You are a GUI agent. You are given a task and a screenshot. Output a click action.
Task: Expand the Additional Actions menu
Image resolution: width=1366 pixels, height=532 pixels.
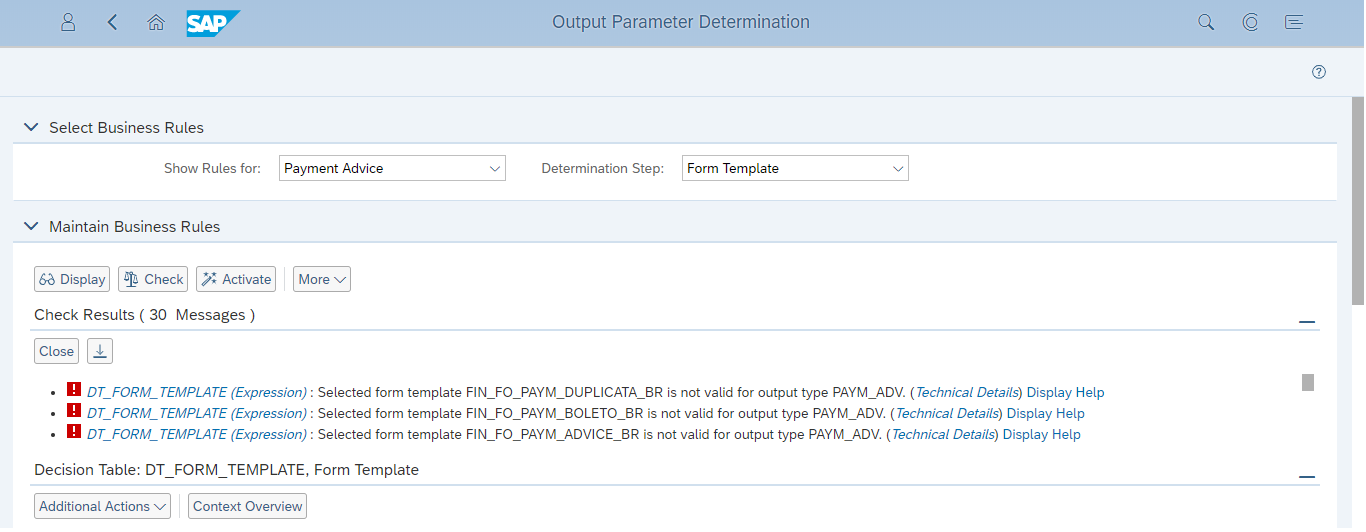point(102,506)
